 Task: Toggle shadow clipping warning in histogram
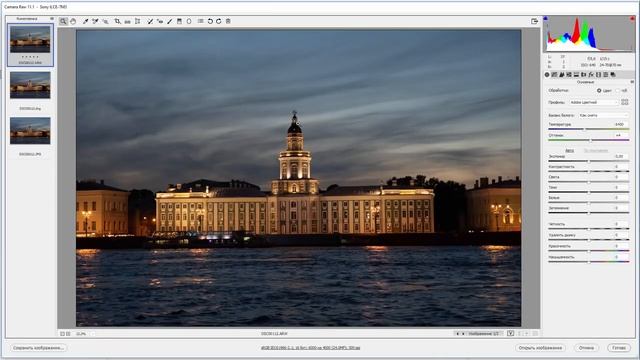pyautogui.click(x=545, y=18)
